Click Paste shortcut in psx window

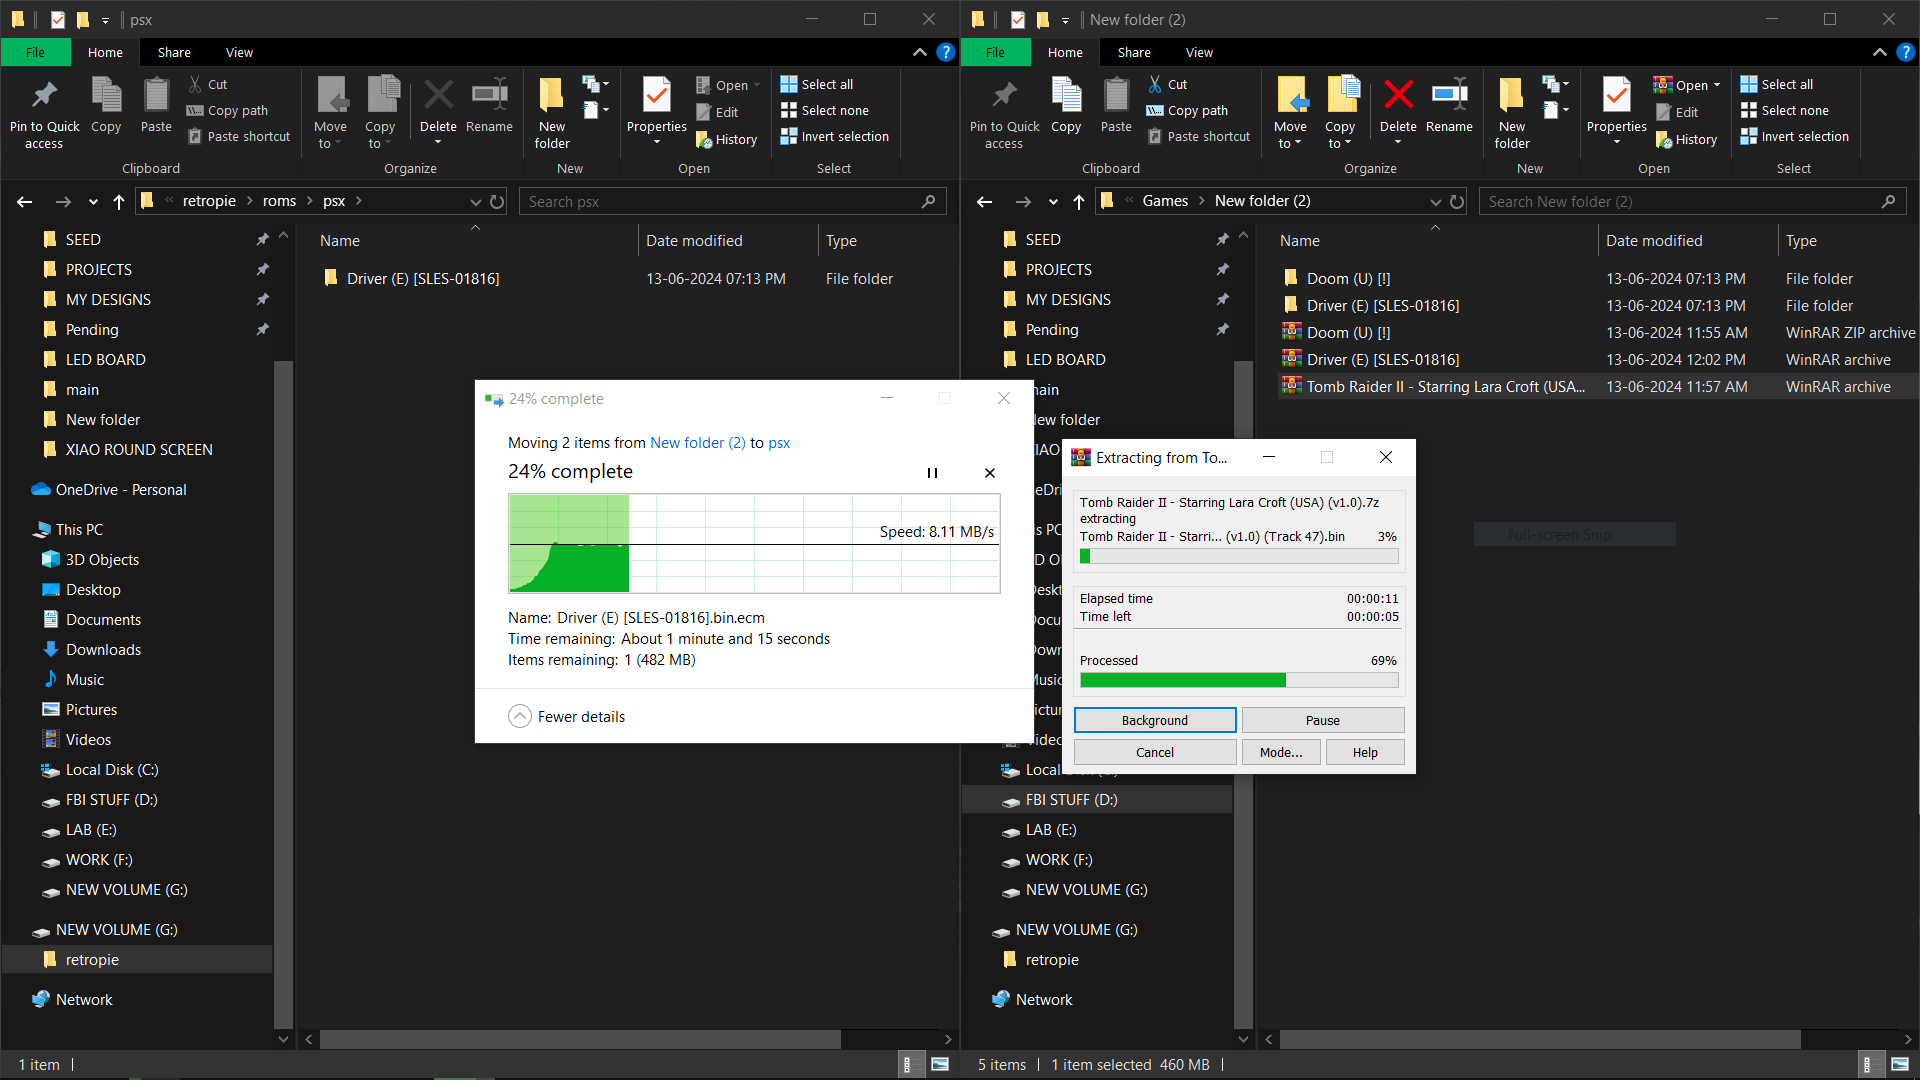click(240, 137)
